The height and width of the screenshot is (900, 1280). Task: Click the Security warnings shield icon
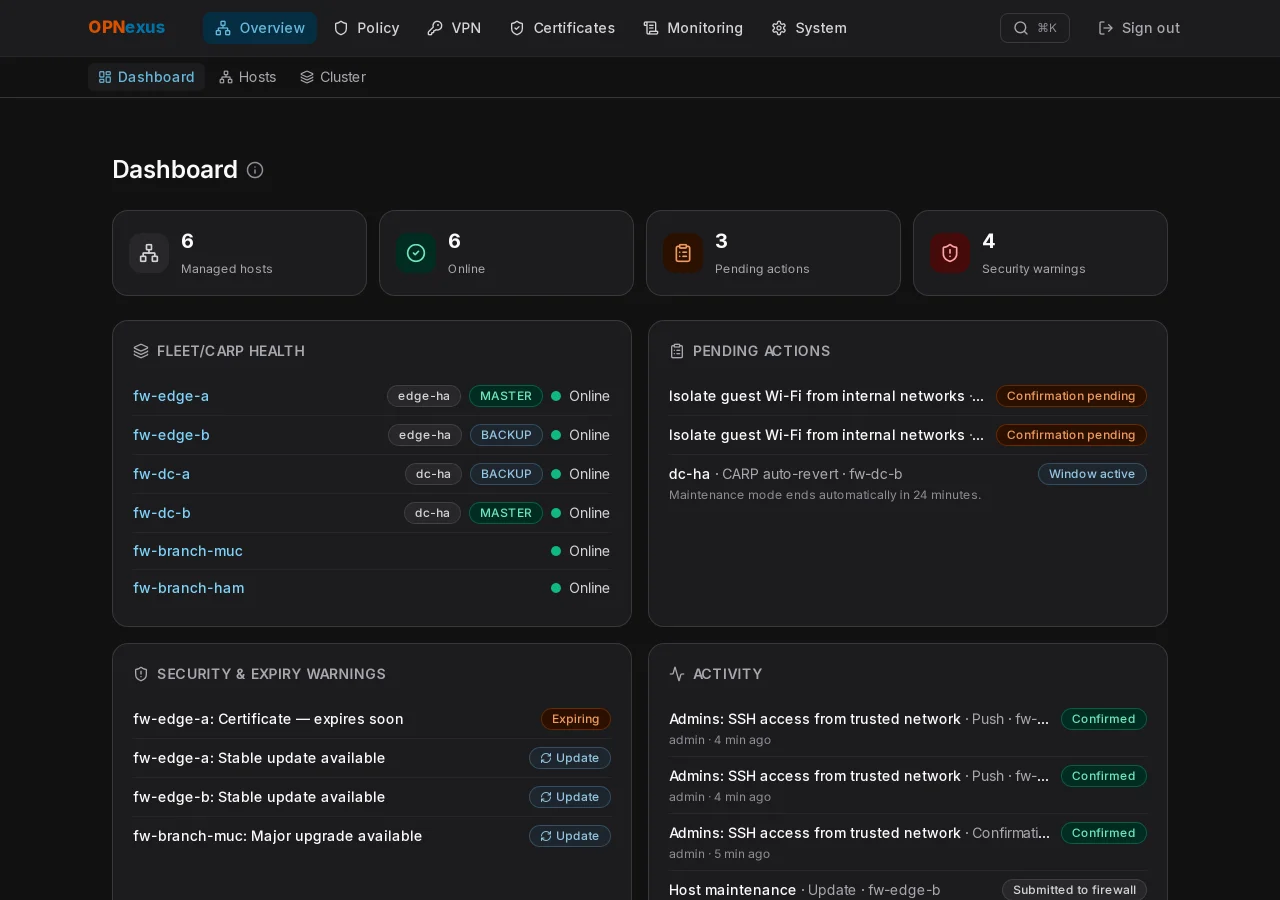(x=950, y=253)
